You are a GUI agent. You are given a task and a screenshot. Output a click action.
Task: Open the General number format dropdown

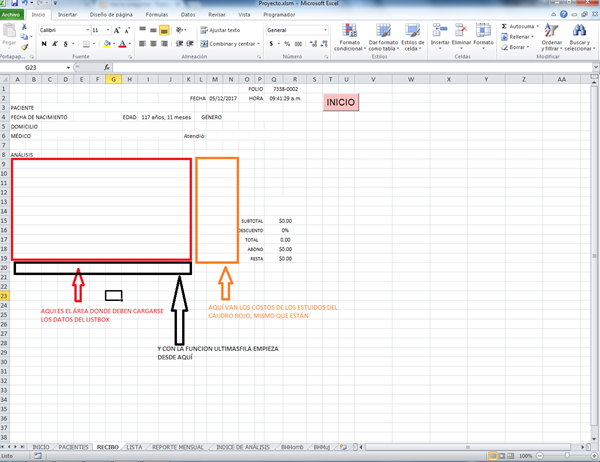(x=325, y=31)
